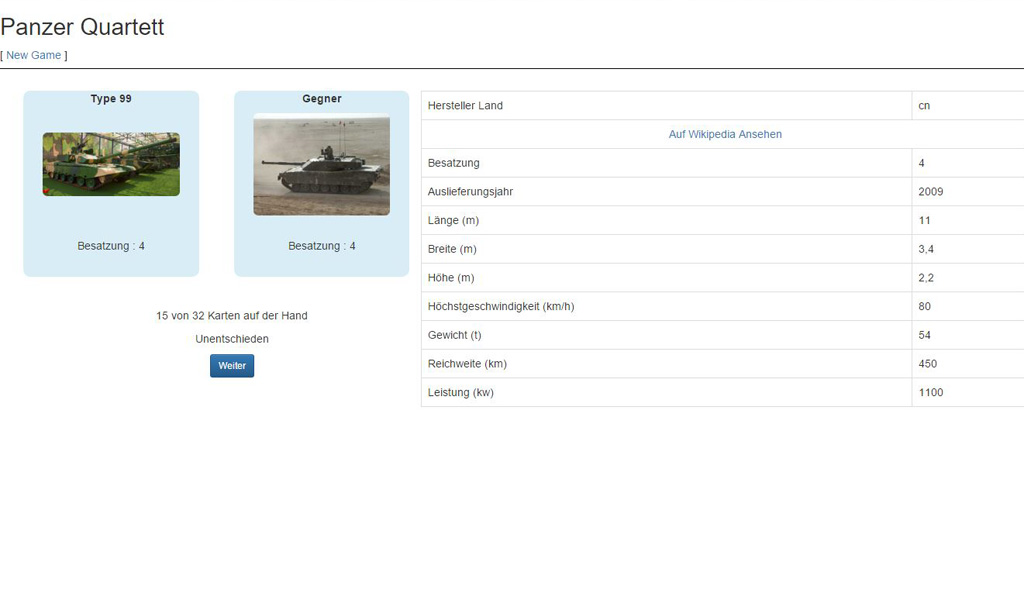Select the Besatzung table row label
The width and height of the screenshot is (1024, 600).
[453, 163]
